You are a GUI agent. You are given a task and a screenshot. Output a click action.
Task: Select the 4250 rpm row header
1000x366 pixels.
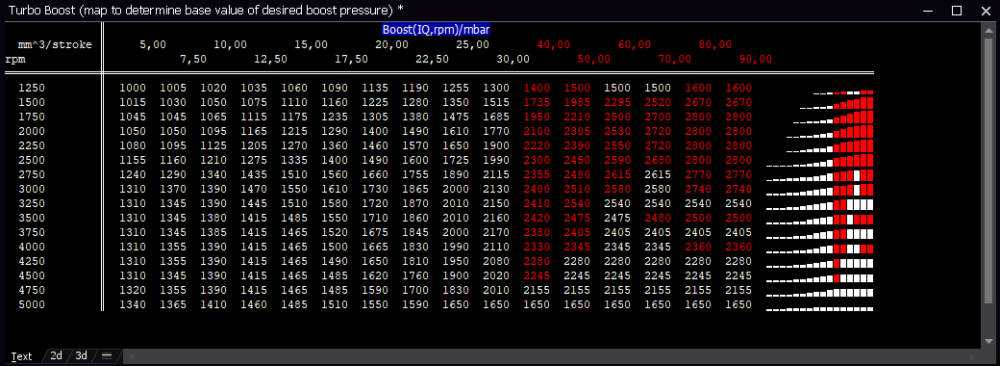click(32, 261)
